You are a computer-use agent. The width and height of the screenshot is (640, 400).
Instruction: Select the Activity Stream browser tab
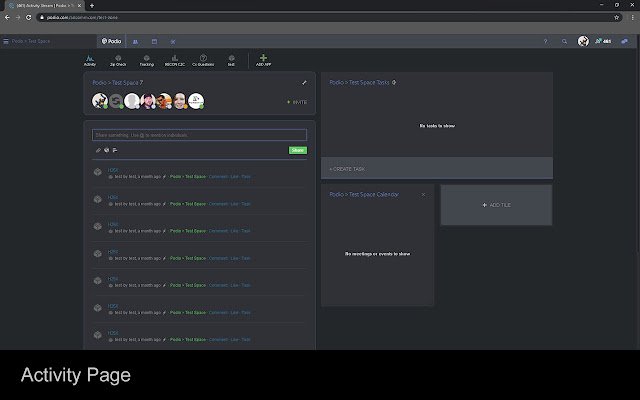pos(44,6)
